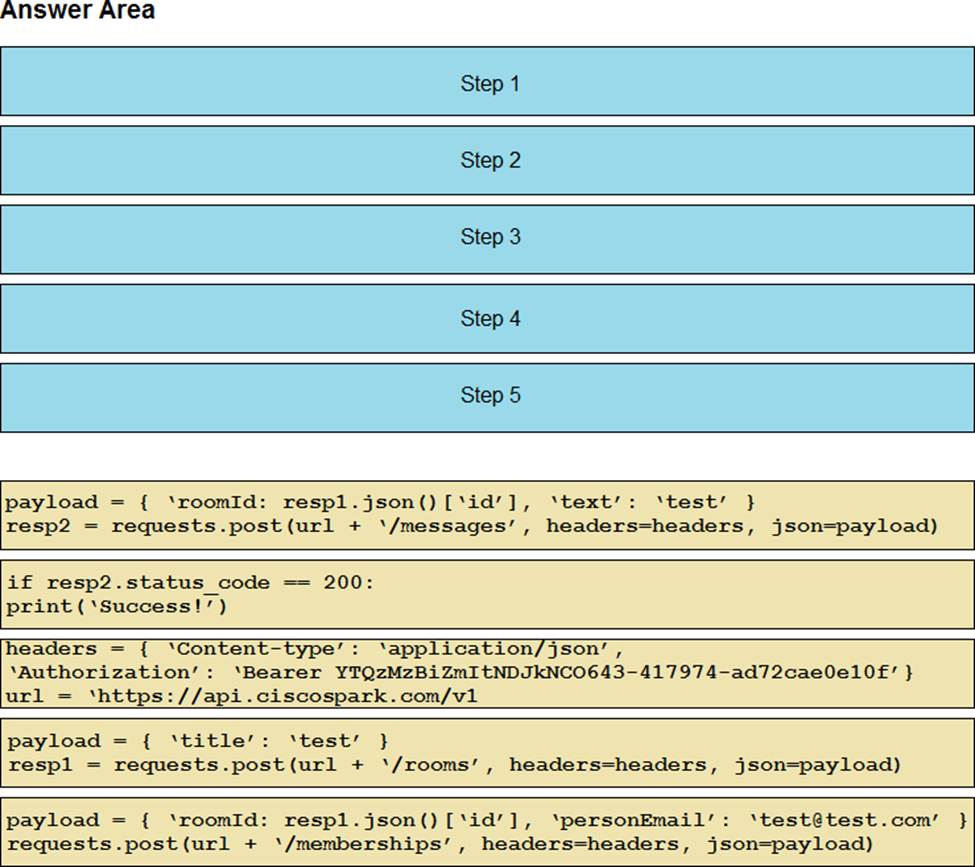Click the resp1 requests.post '/rooms' line

pos(455,765)
